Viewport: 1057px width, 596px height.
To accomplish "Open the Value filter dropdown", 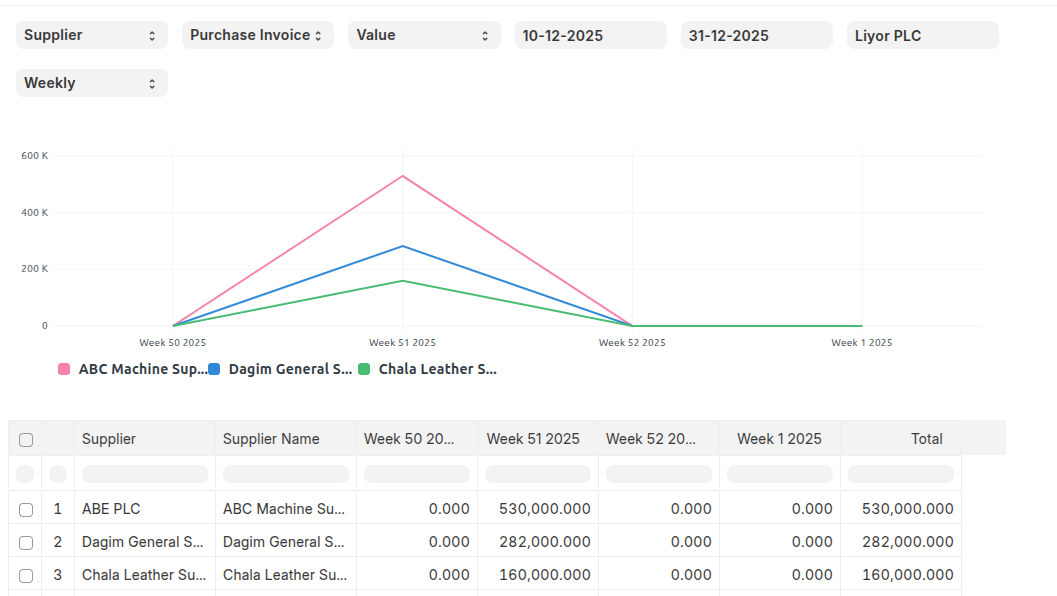I will 424,35.
